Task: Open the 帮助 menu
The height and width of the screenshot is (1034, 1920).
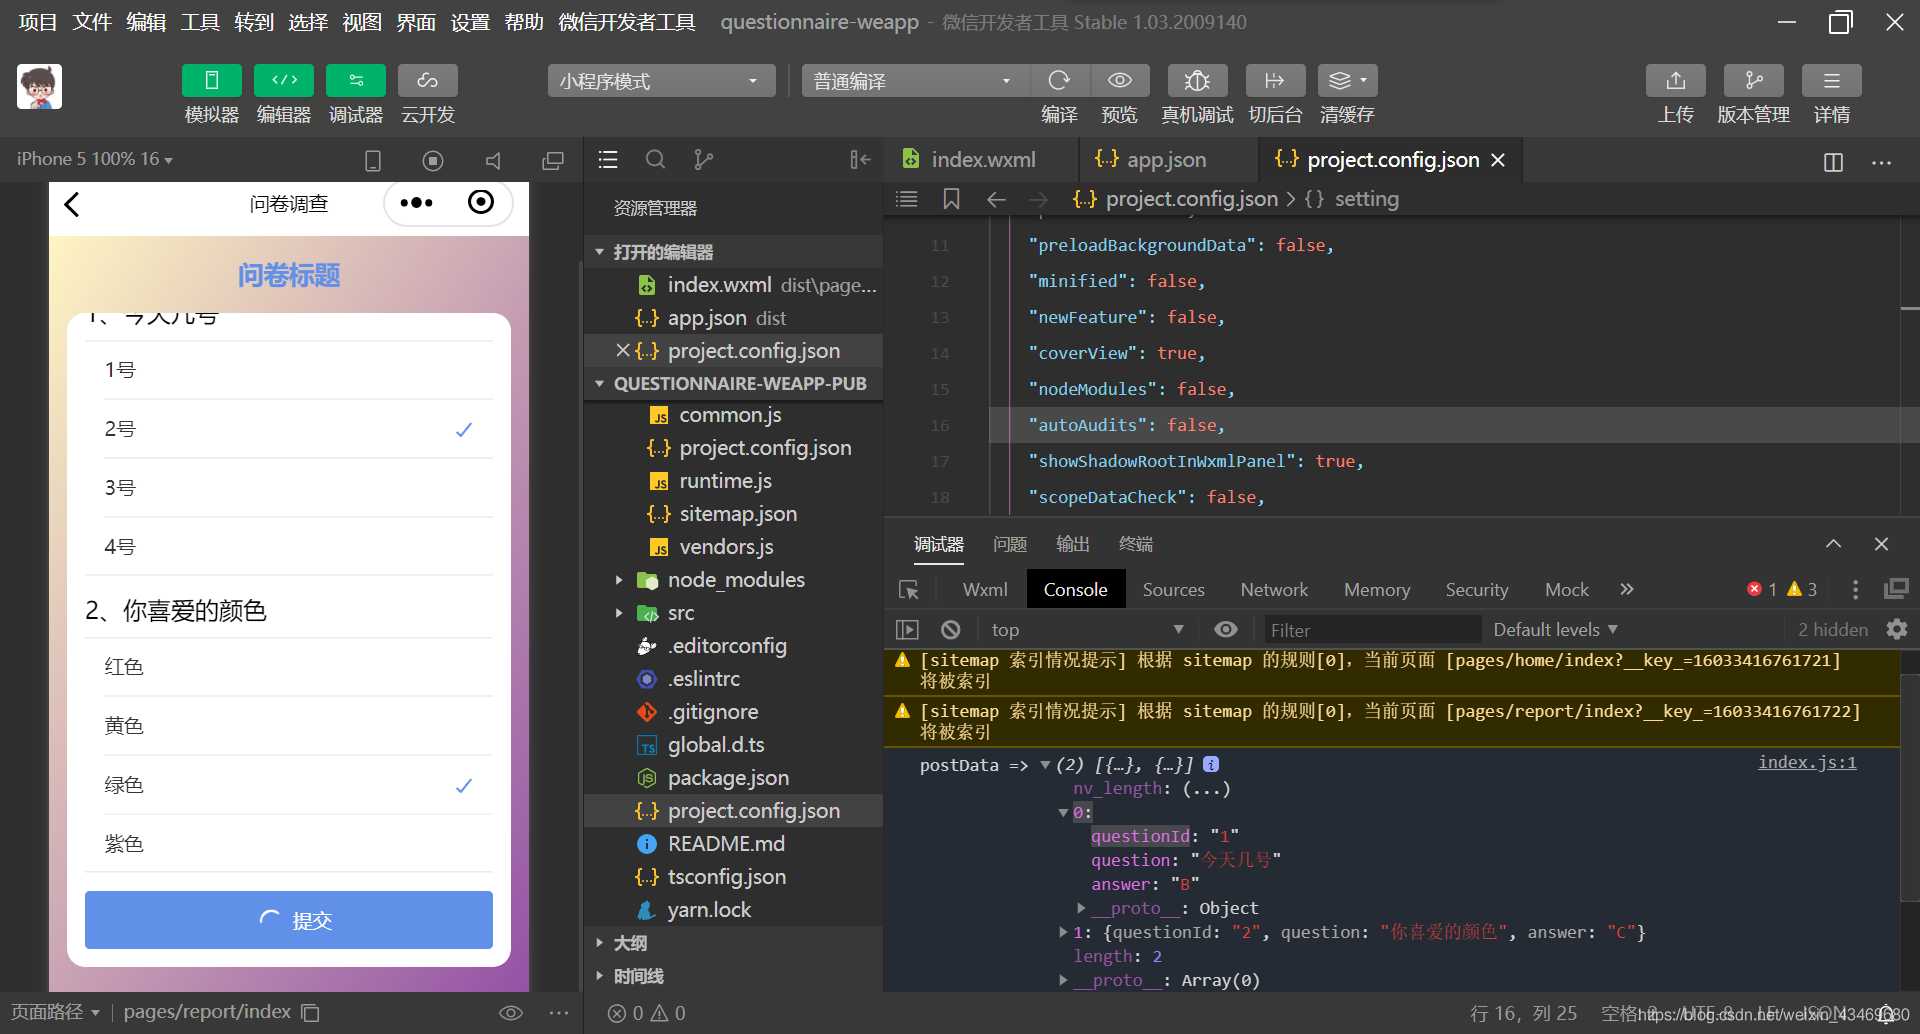Action: click(524, 22)
